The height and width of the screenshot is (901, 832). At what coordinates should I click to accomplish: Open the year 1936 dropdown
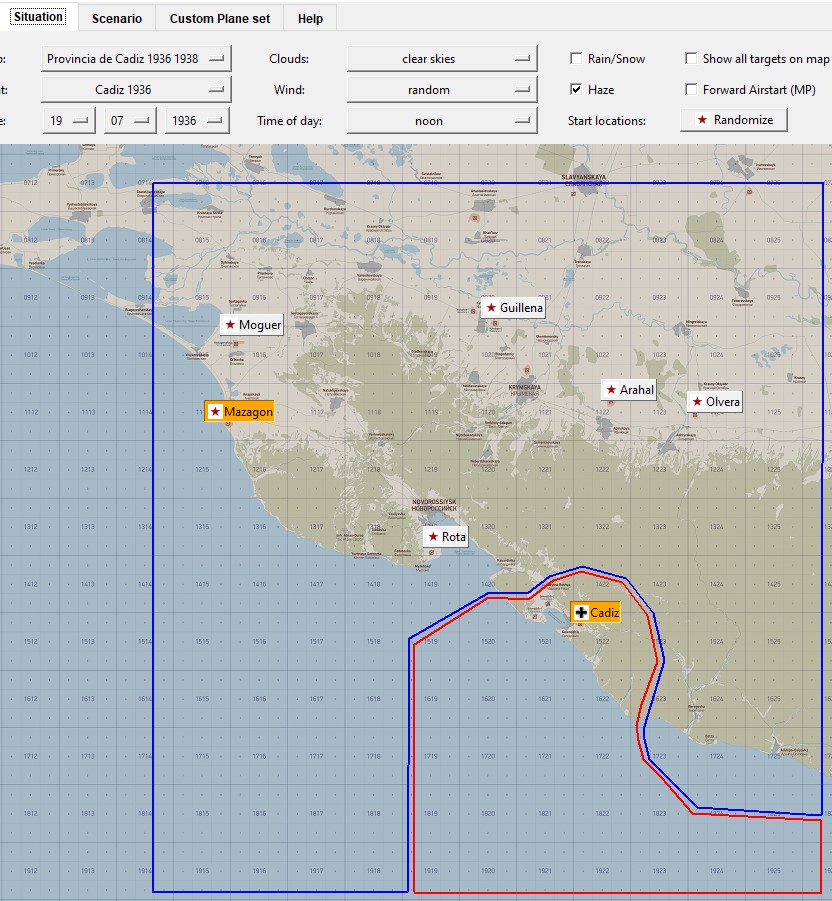(197, 121)
